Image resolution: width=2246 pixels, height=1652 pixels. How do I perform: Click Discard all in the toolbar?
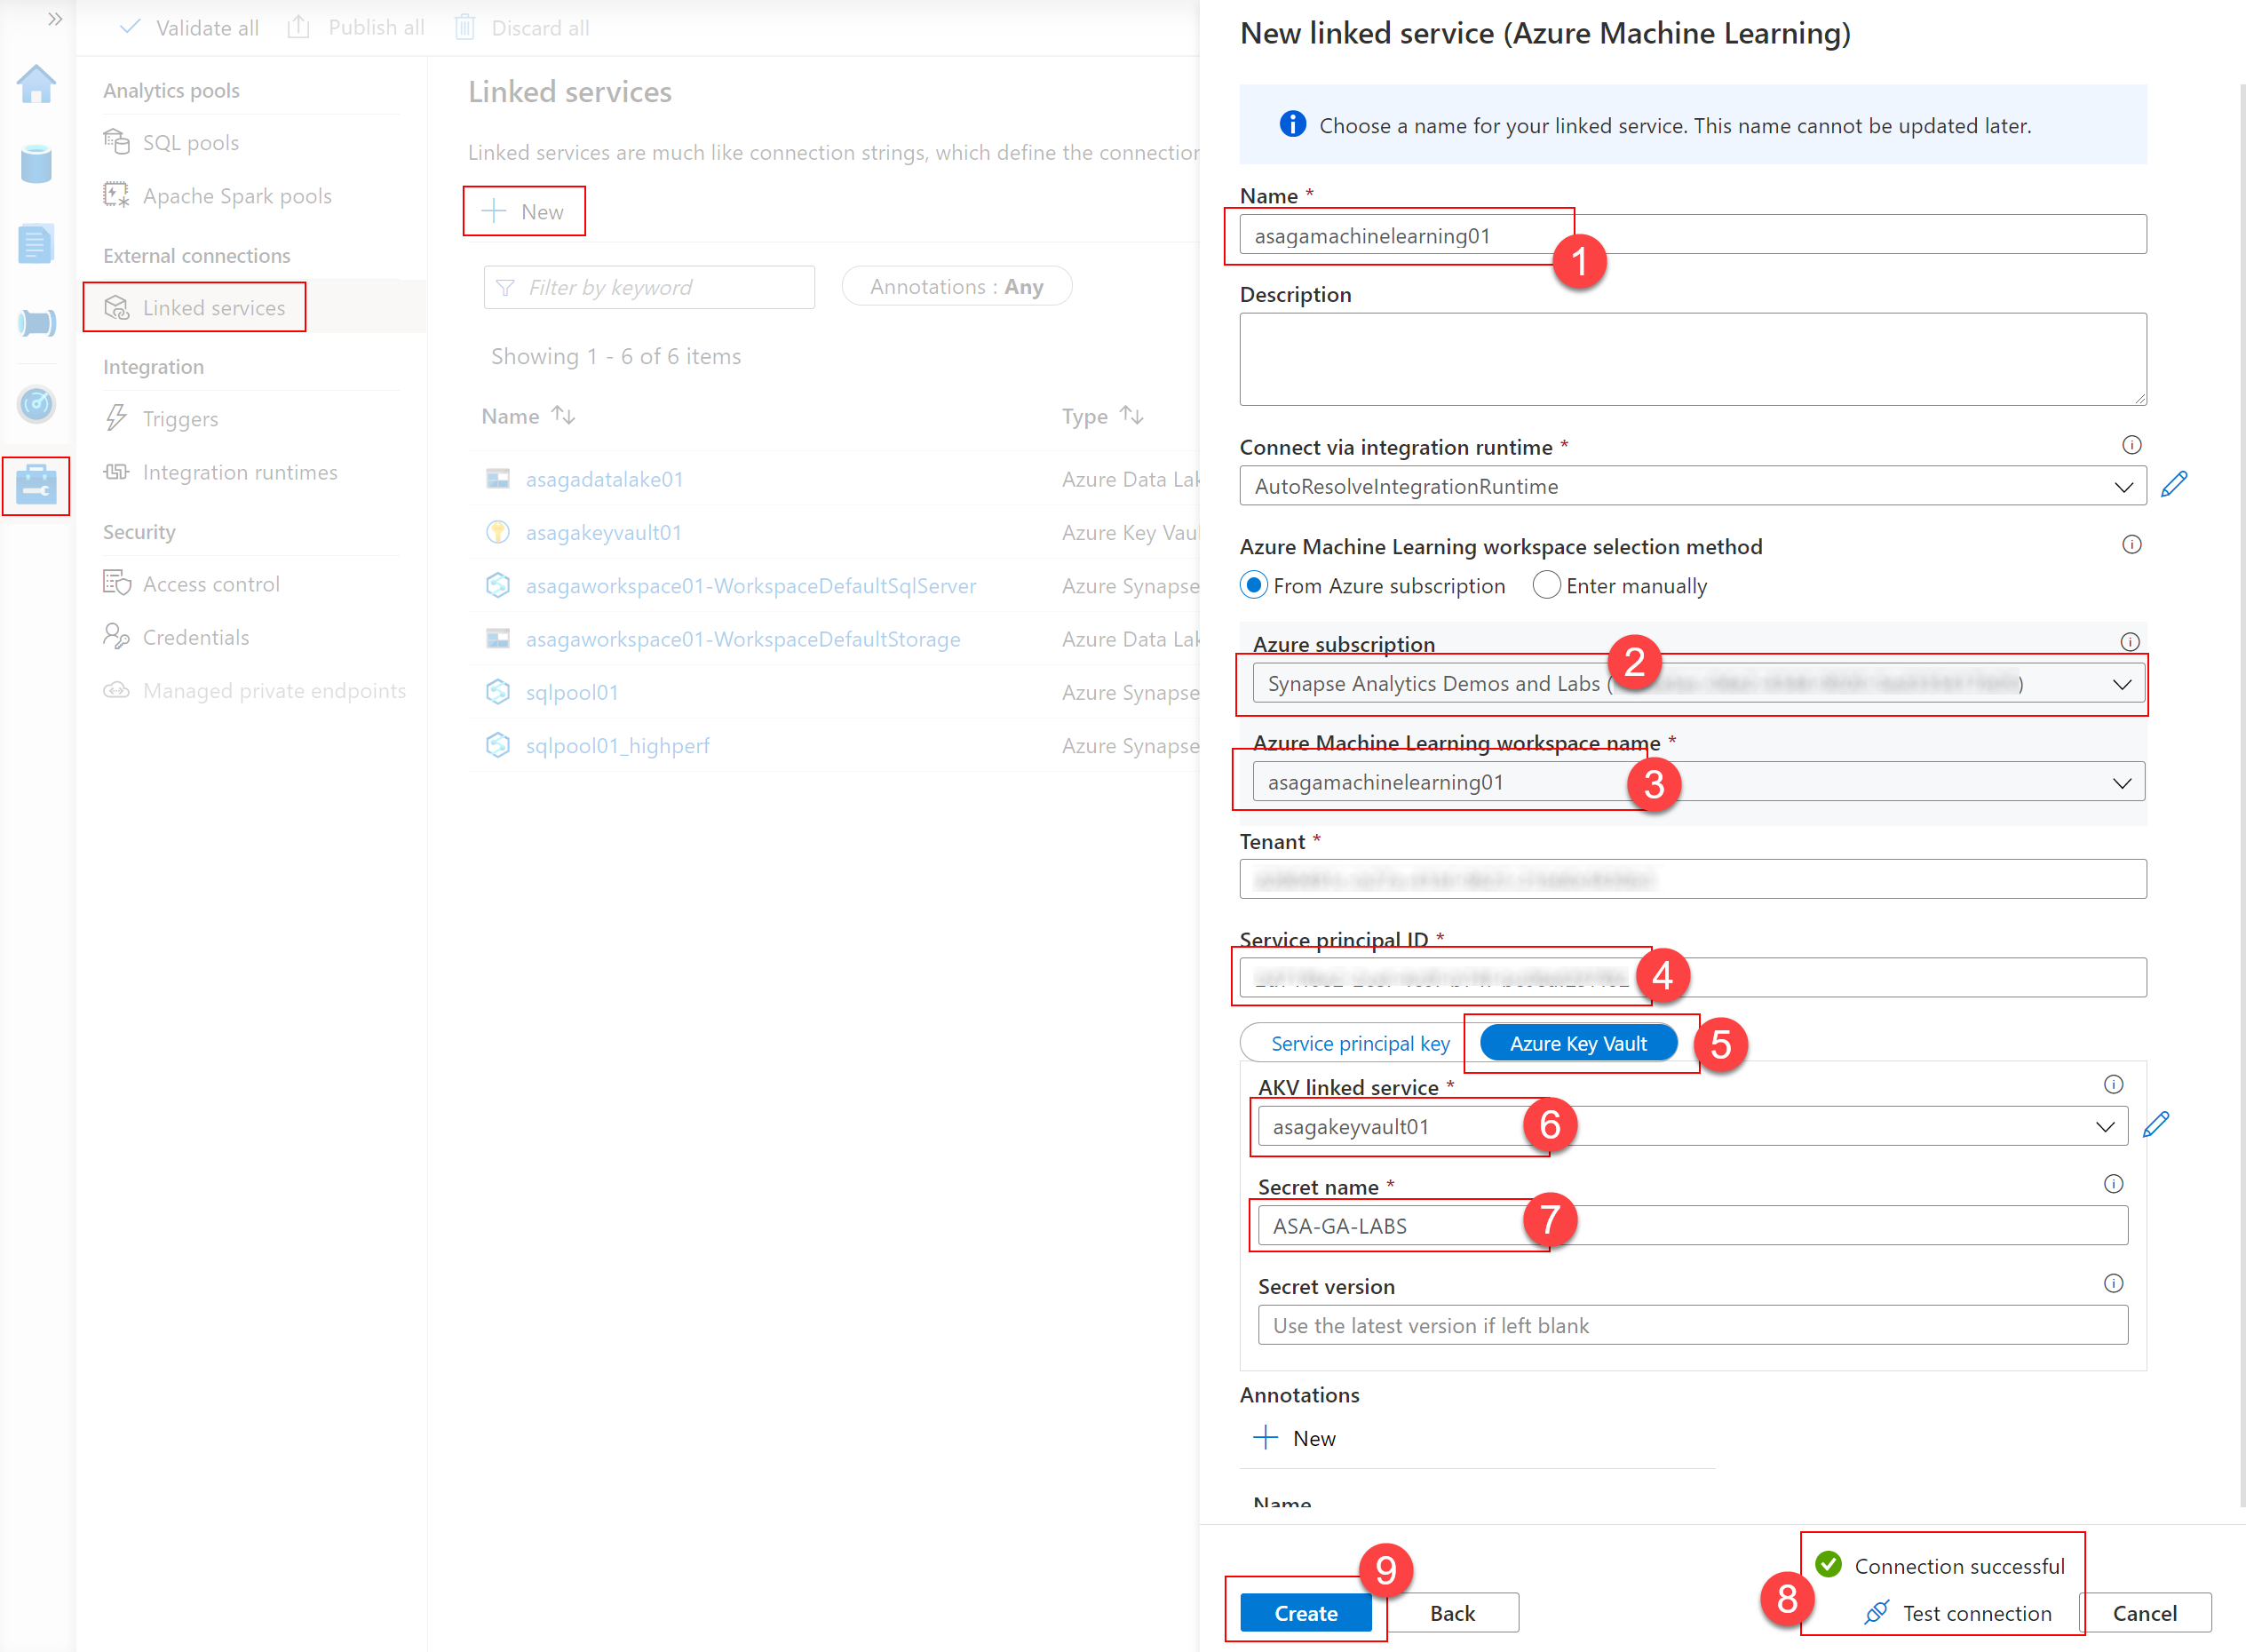click(x=522, y=28)
